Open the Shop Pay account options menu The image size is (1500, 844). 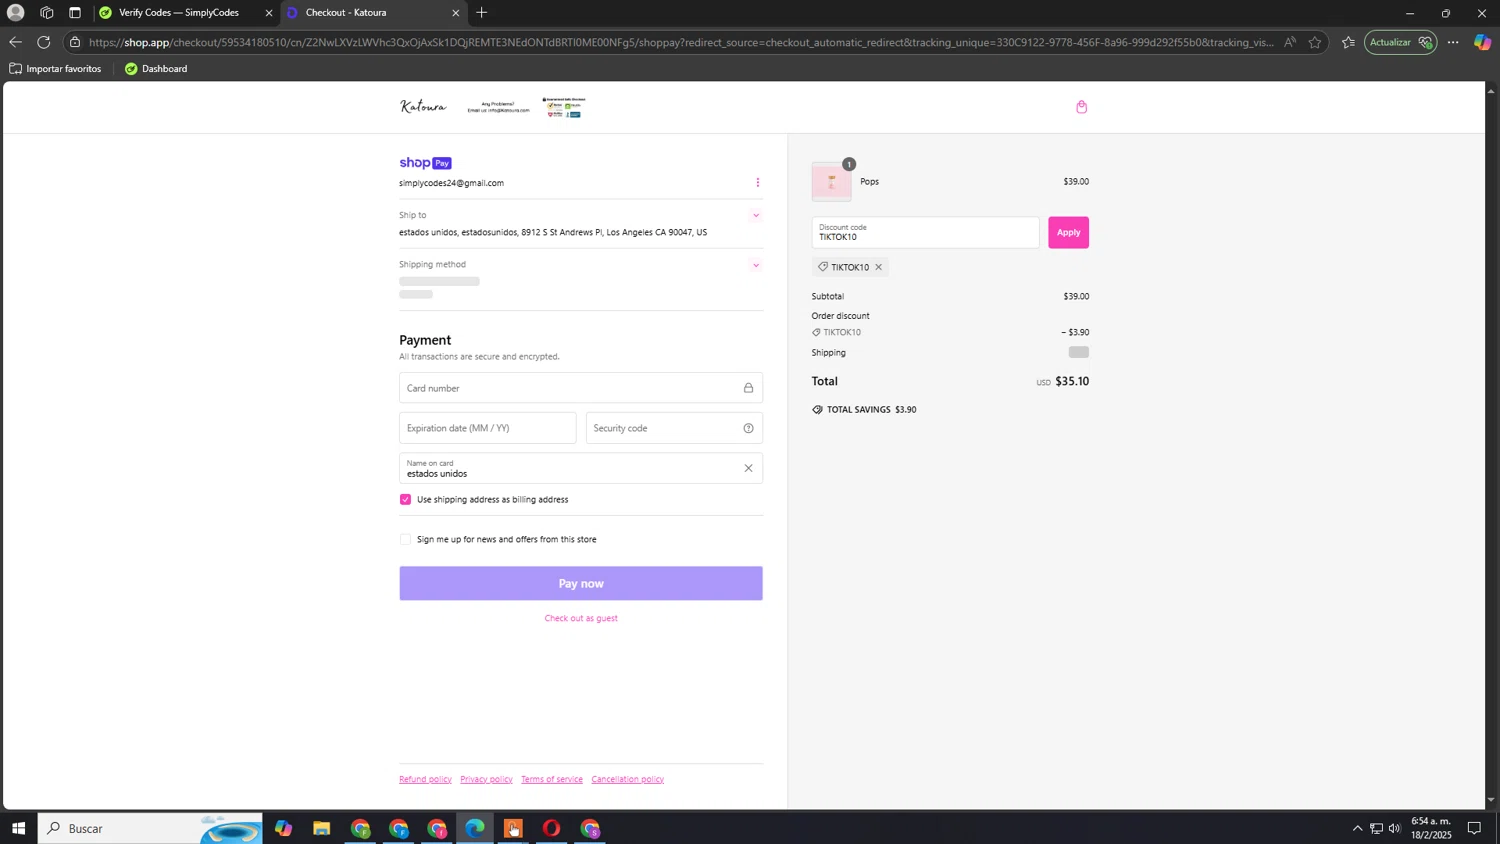click(x=757, y=182)
